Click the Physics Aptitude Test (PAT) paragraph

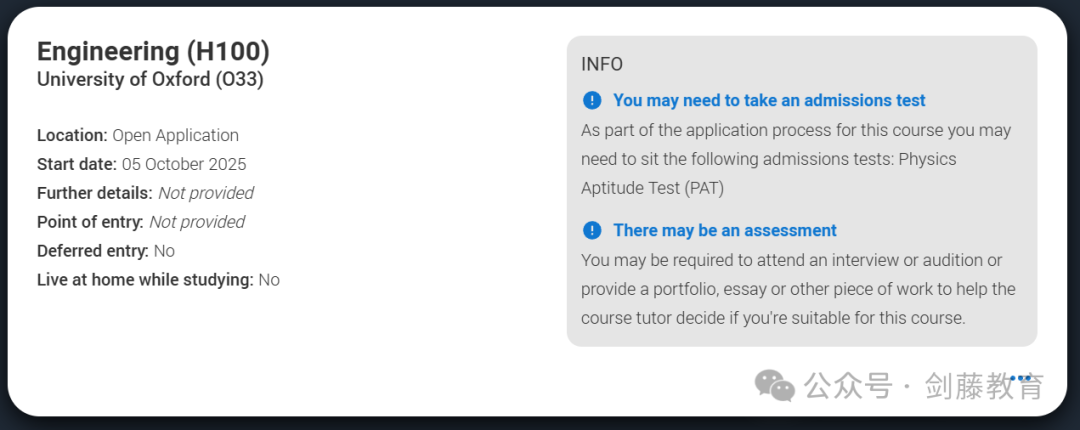(x=796, y=159)
